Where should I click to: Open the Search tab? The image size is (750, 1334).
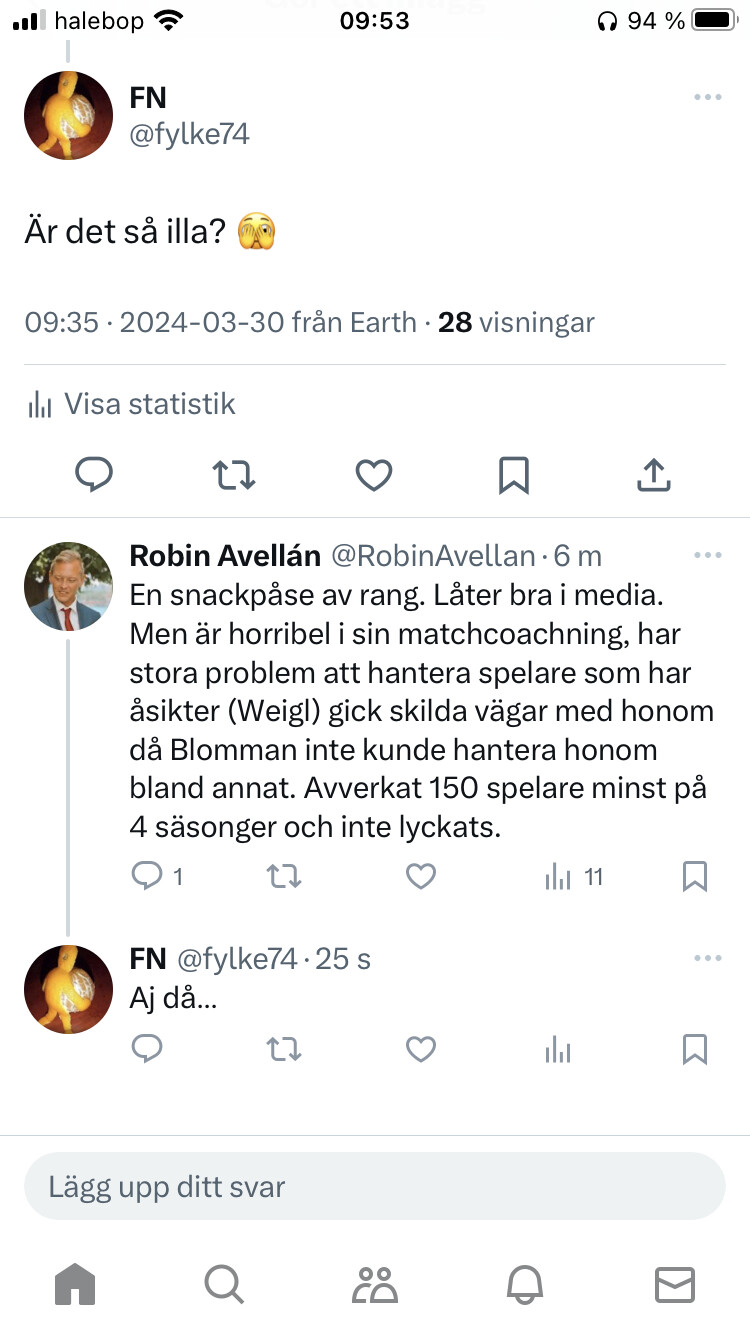pyautogui.click(x=224, y=1284)
